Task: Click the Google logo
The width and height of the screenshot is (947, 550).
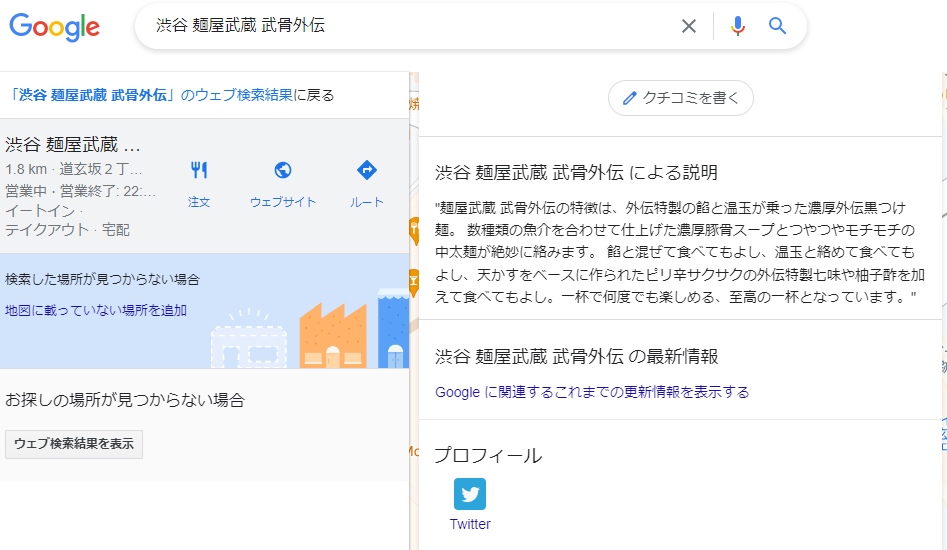Action: (x=54, y=27)
